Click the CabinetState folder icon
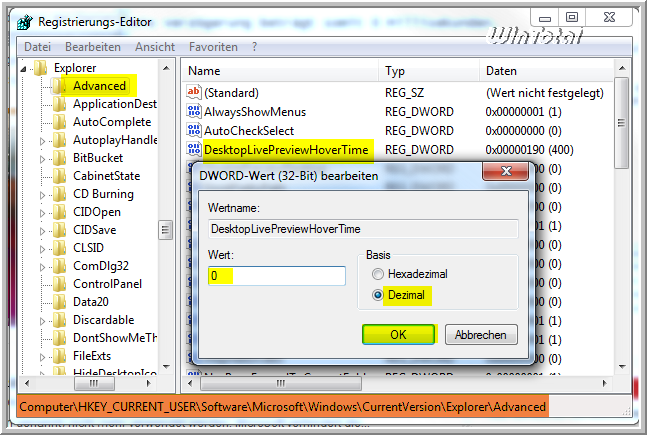Screen dimensions: 647x435 click(59, 176)
